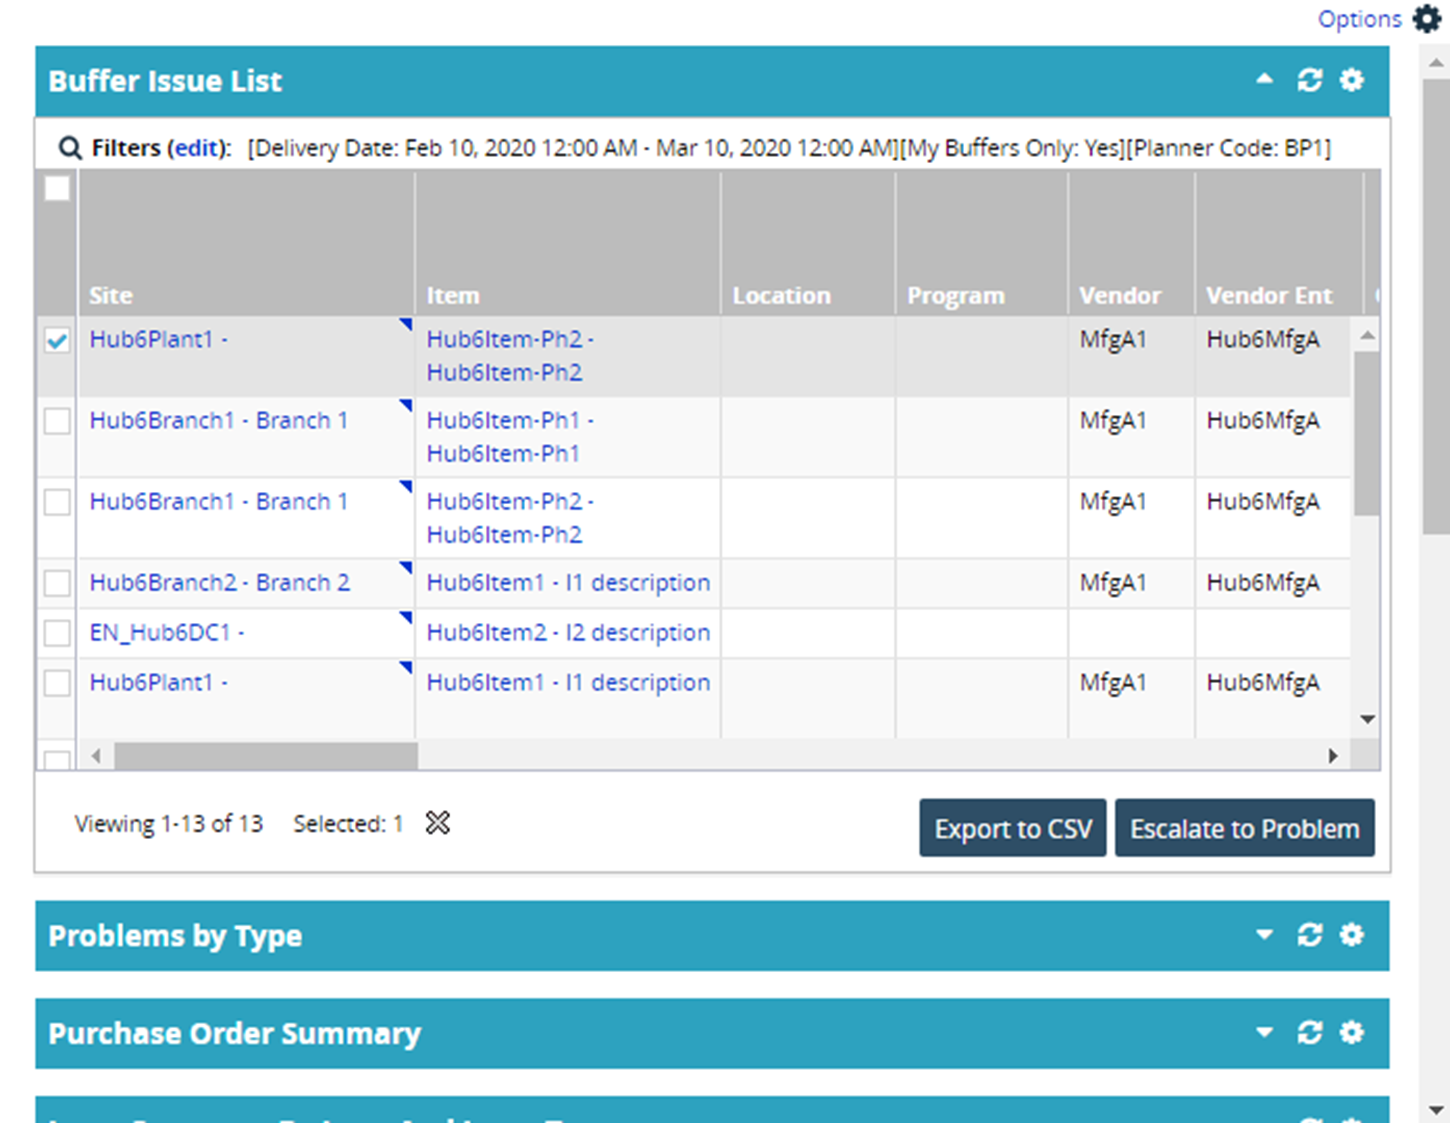Open the Options link at top right
Screen dimensions: 1450x1123
pos(1360,19)
